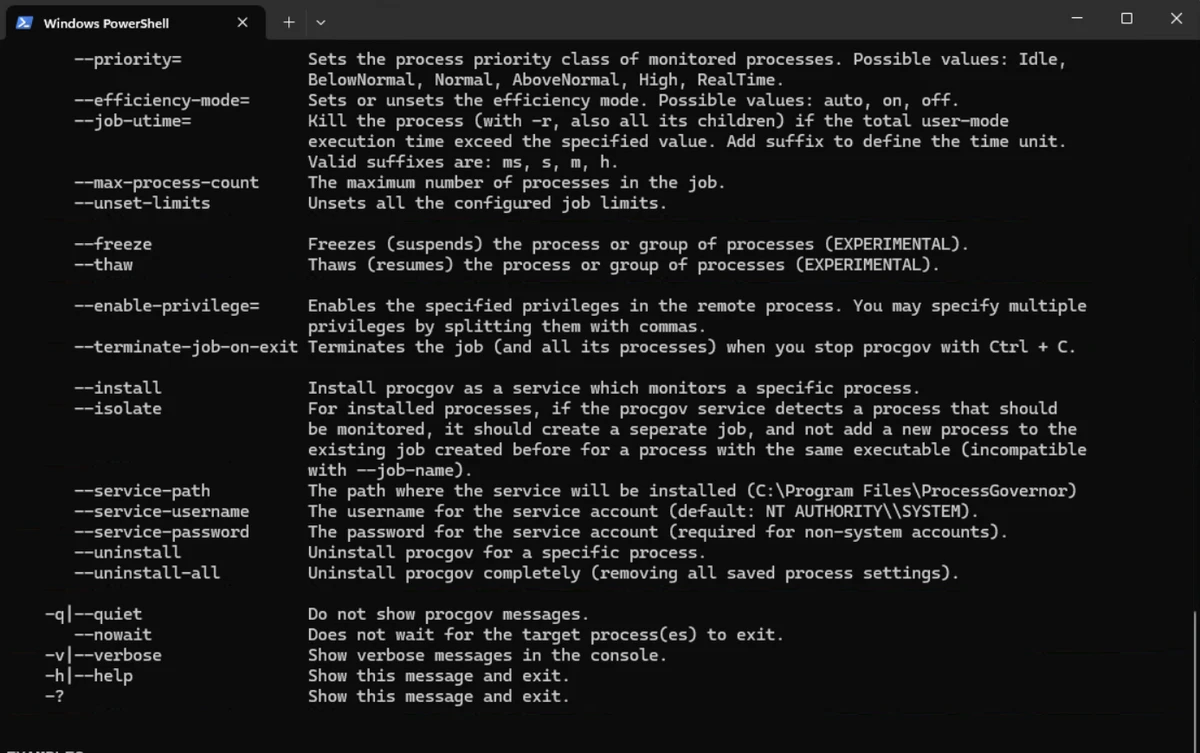Click the --service-password option text
Image resolution: width=1200 pixels, height=753 pixels.
click(162, 532)
